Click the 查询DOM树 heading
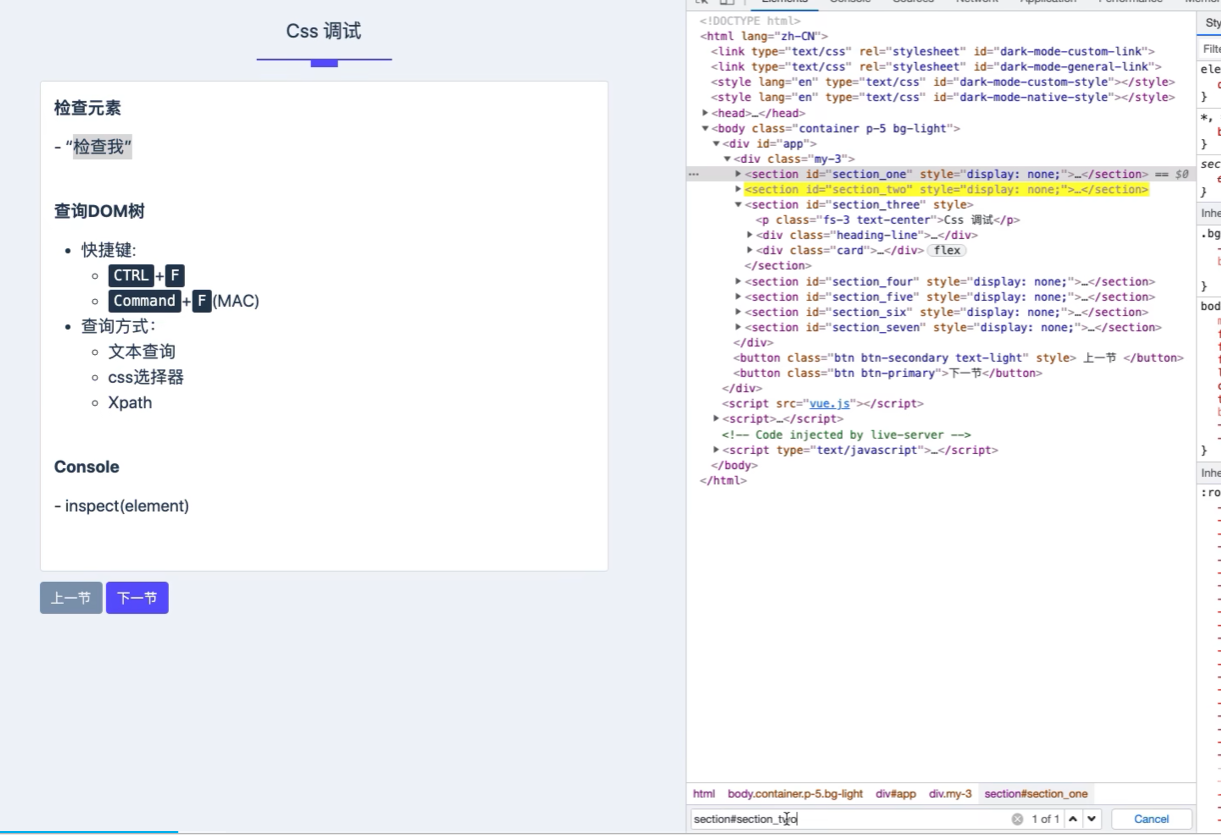The width and height of the screenshot is (1221, 835). pyautogui.click(x=99, y=211)
